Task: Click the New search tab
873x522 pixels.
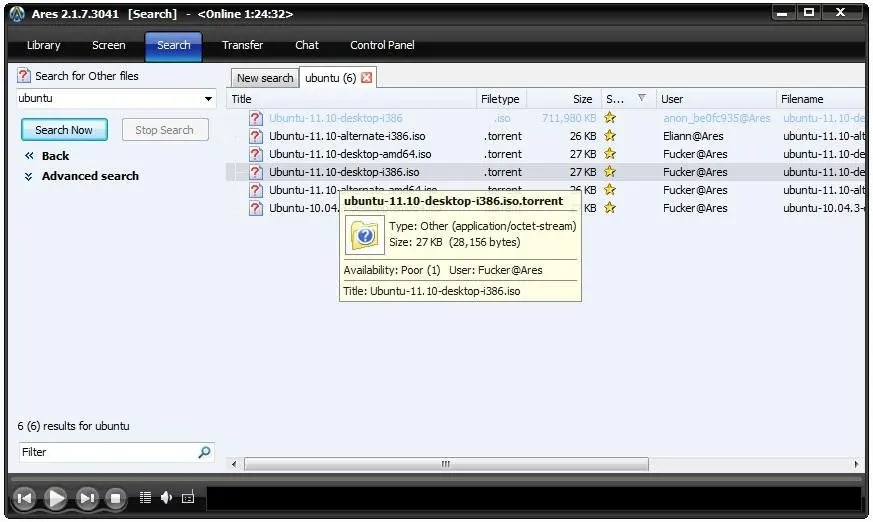Action: pos(265,78)
